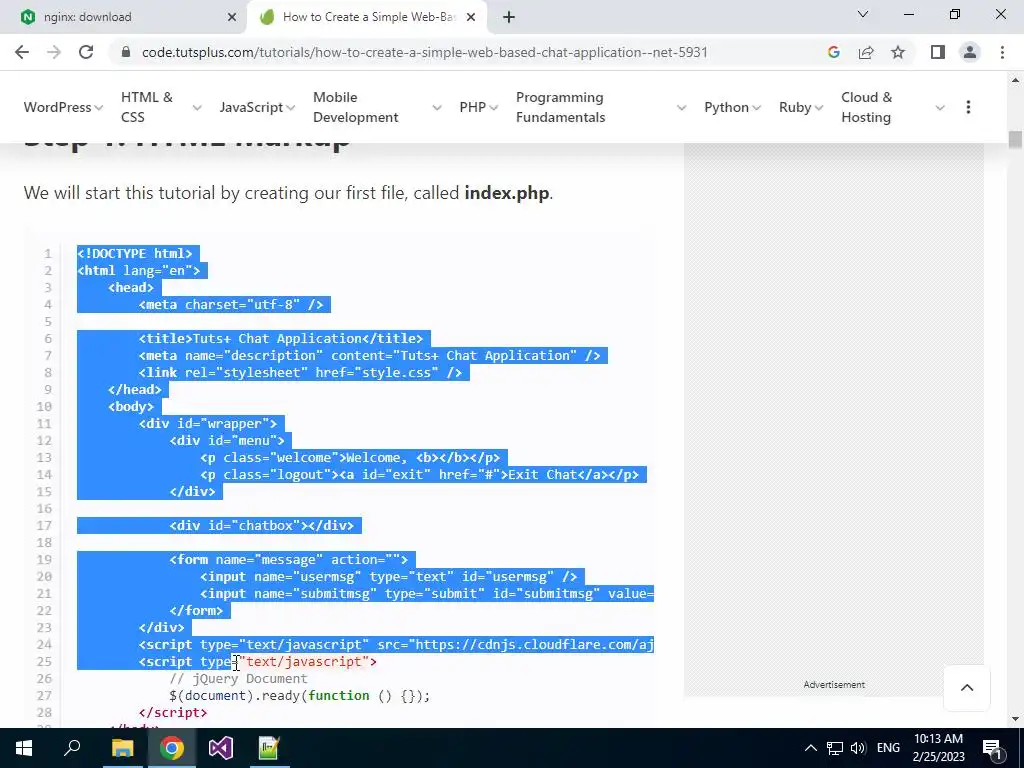Open network status tray icon
This screenshot has height=768, width=1024.
(835, 748)
